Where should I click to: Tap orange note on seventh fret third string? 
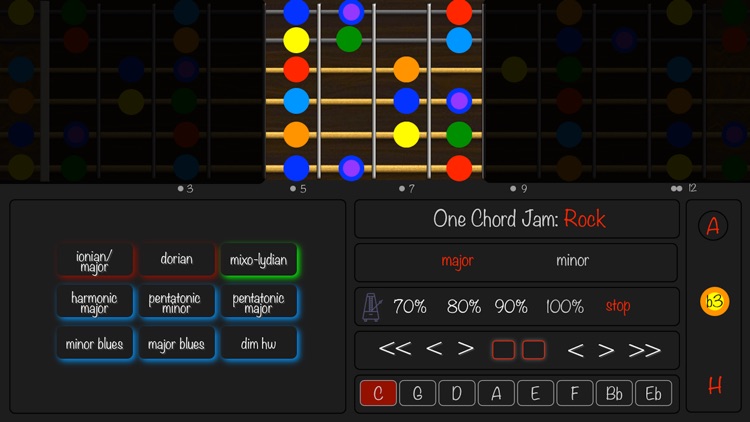(x=407, y=69)
